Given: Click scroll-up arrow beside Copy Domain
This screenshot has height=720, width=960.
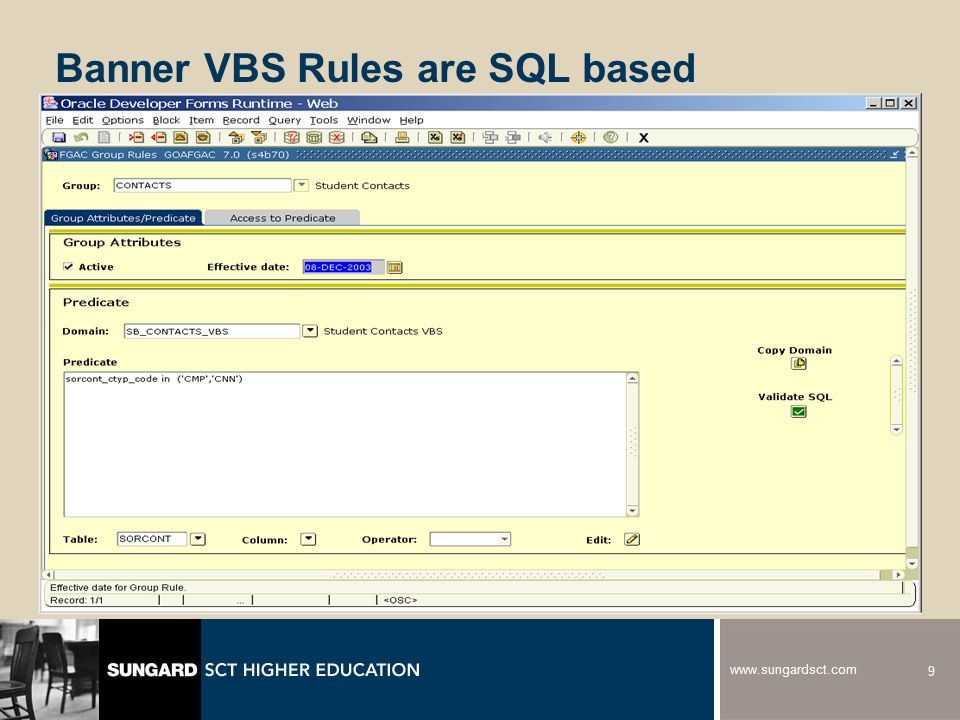Looking at the screenshot, I should [896, 361].
